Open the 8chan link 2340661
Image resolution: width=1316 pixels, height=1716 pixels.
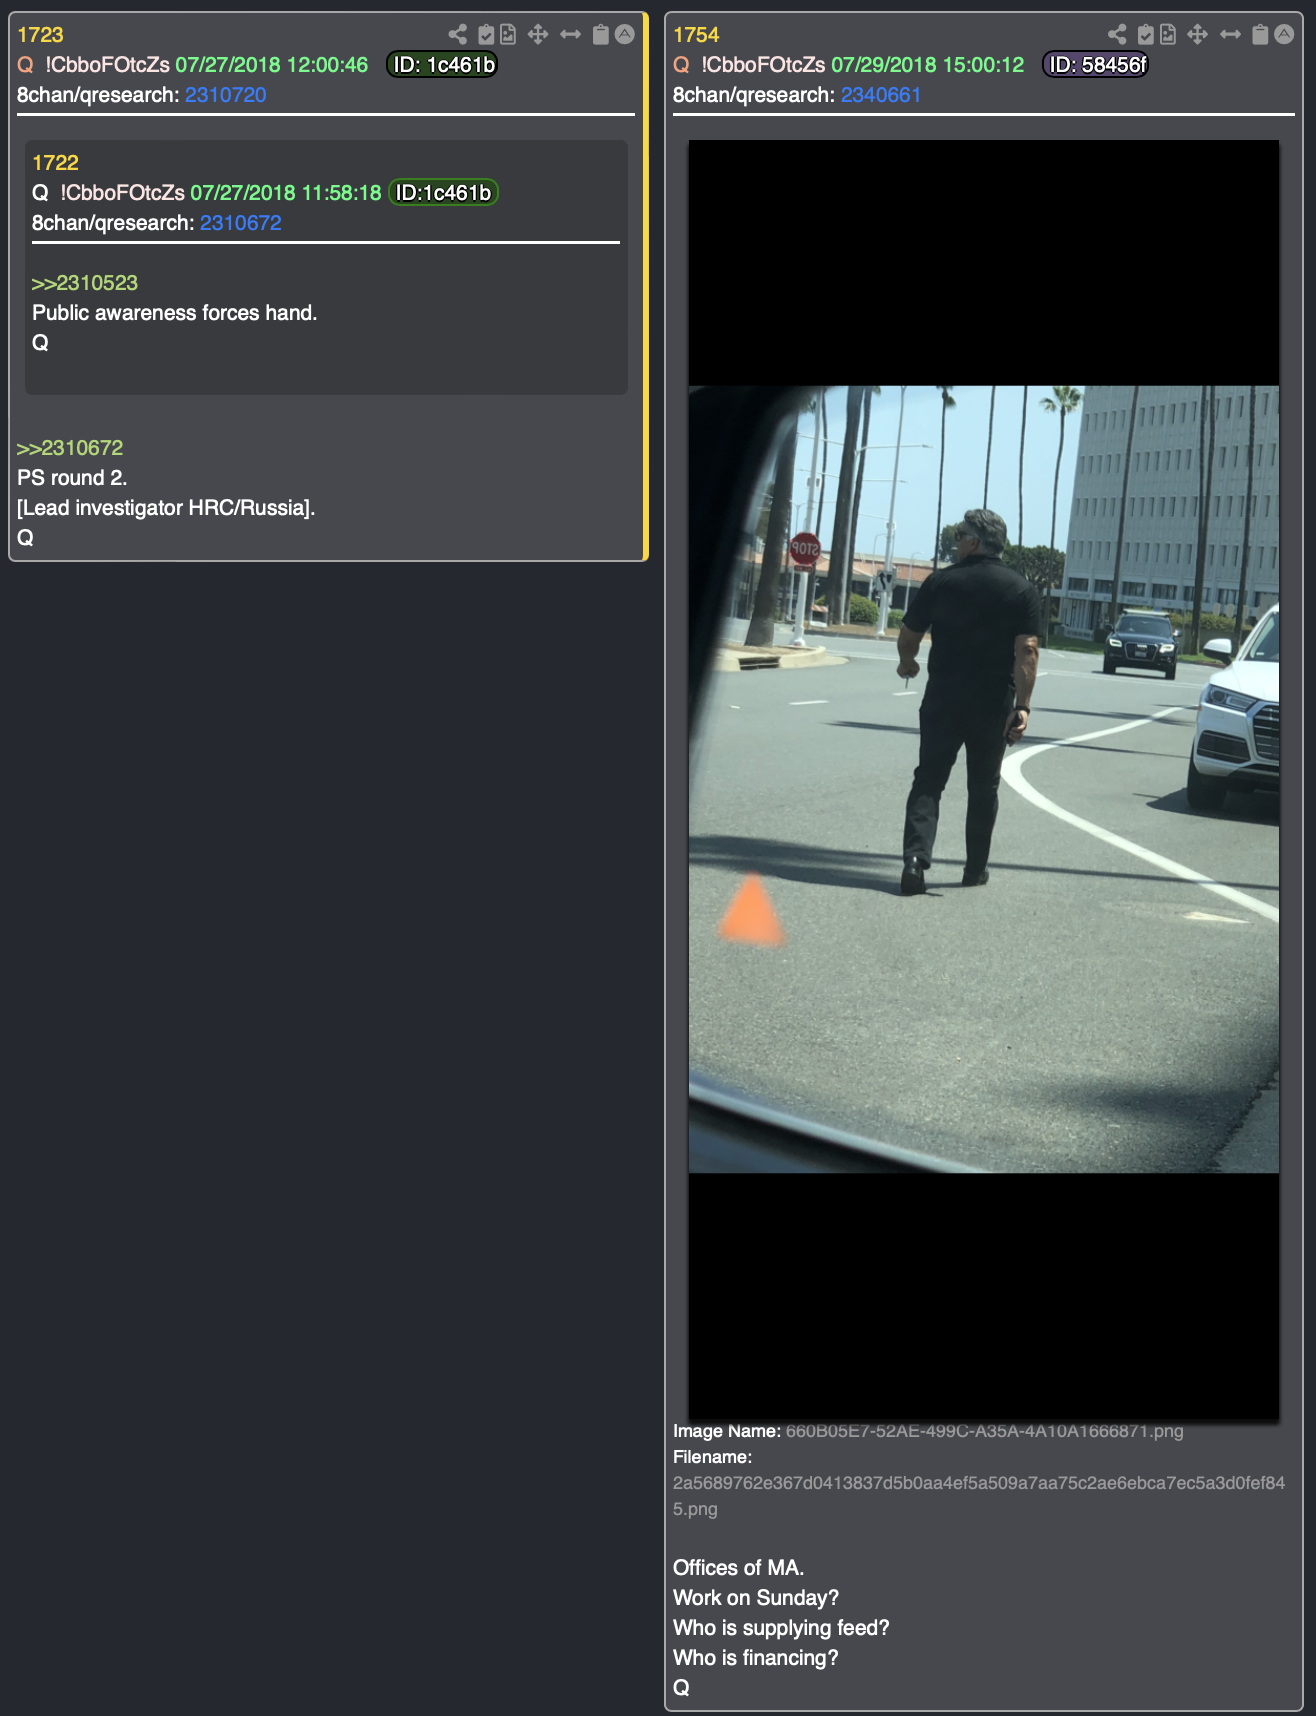tap(881, 95)
